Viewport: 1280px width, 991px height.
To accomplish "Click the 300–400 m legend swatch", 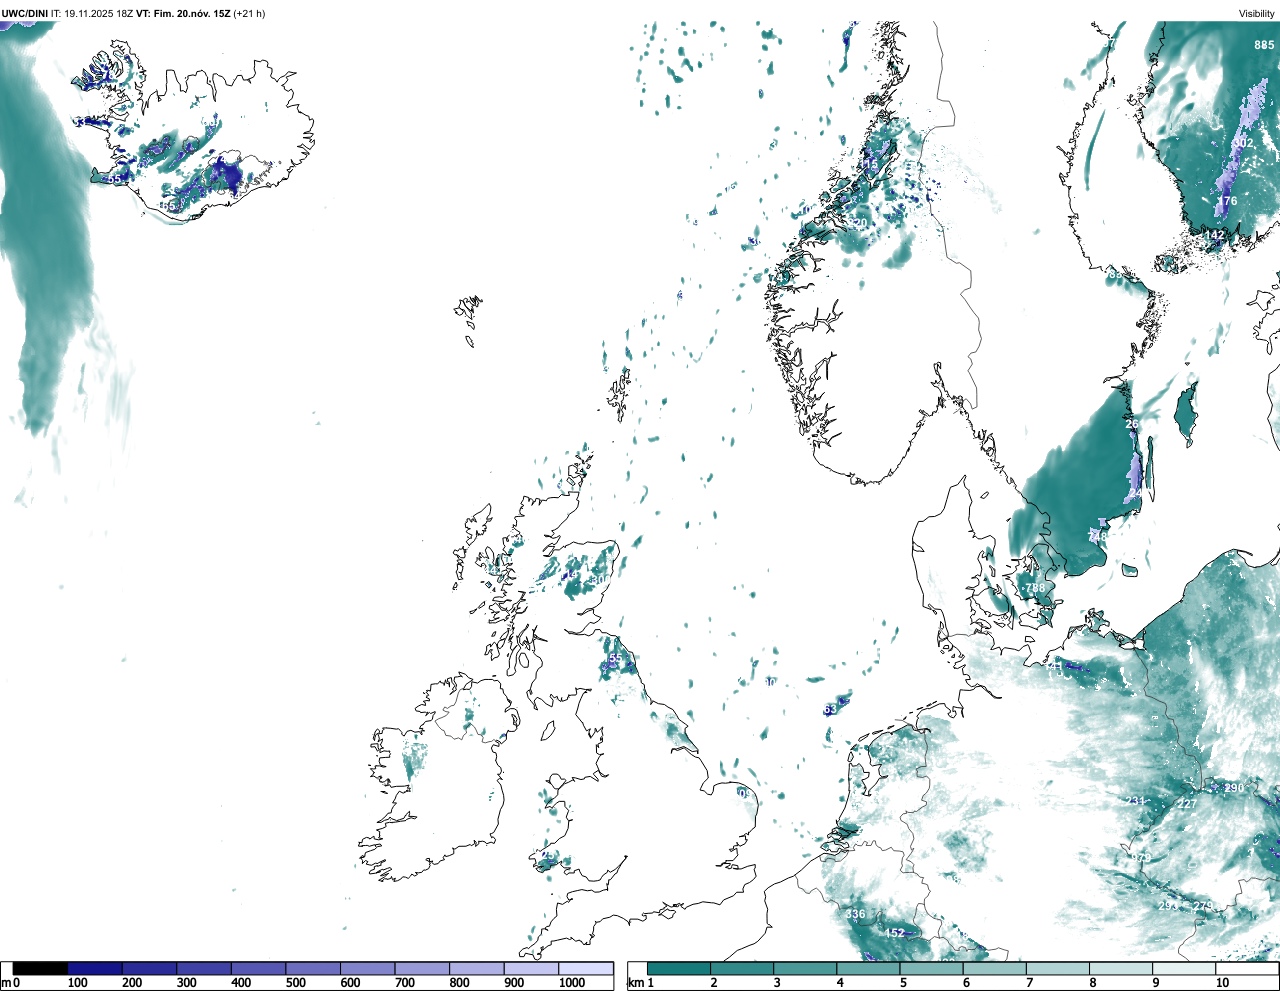I will click(204, 968).
